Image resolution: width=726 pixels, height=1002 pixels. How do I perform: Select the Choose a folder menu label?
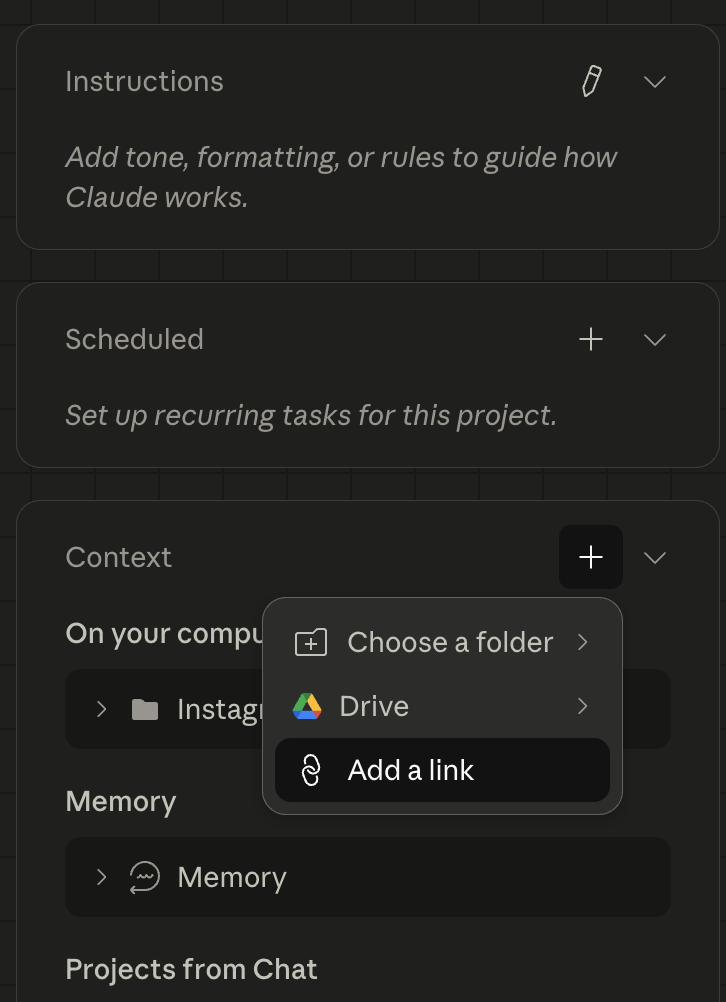pos(450,643)
